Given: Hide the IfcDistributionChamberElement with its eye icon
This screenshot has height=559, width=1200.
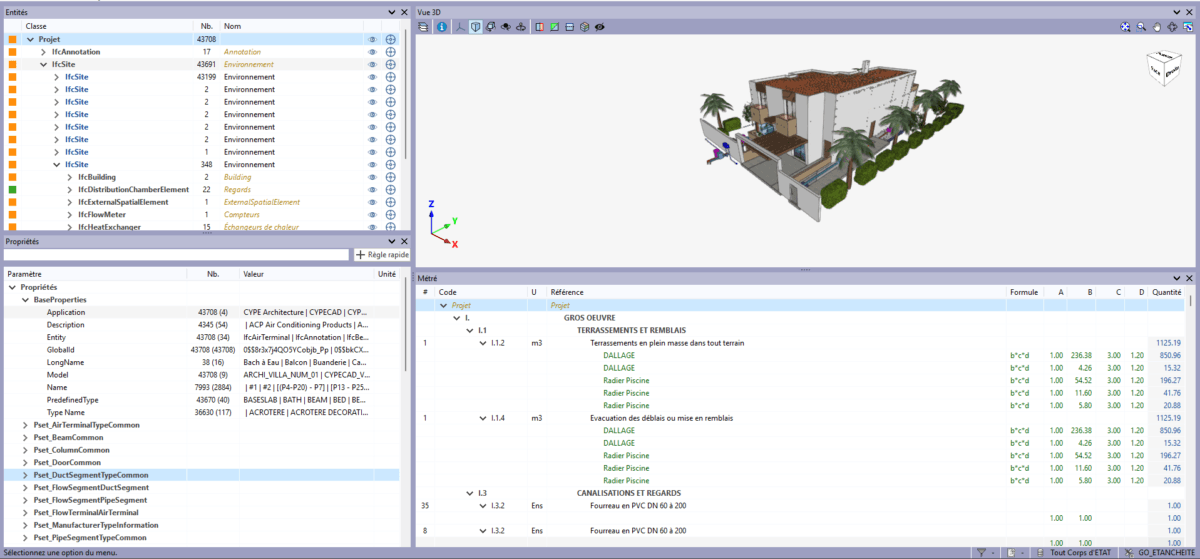Looking at the screenshot, I should tap(371, 189).
